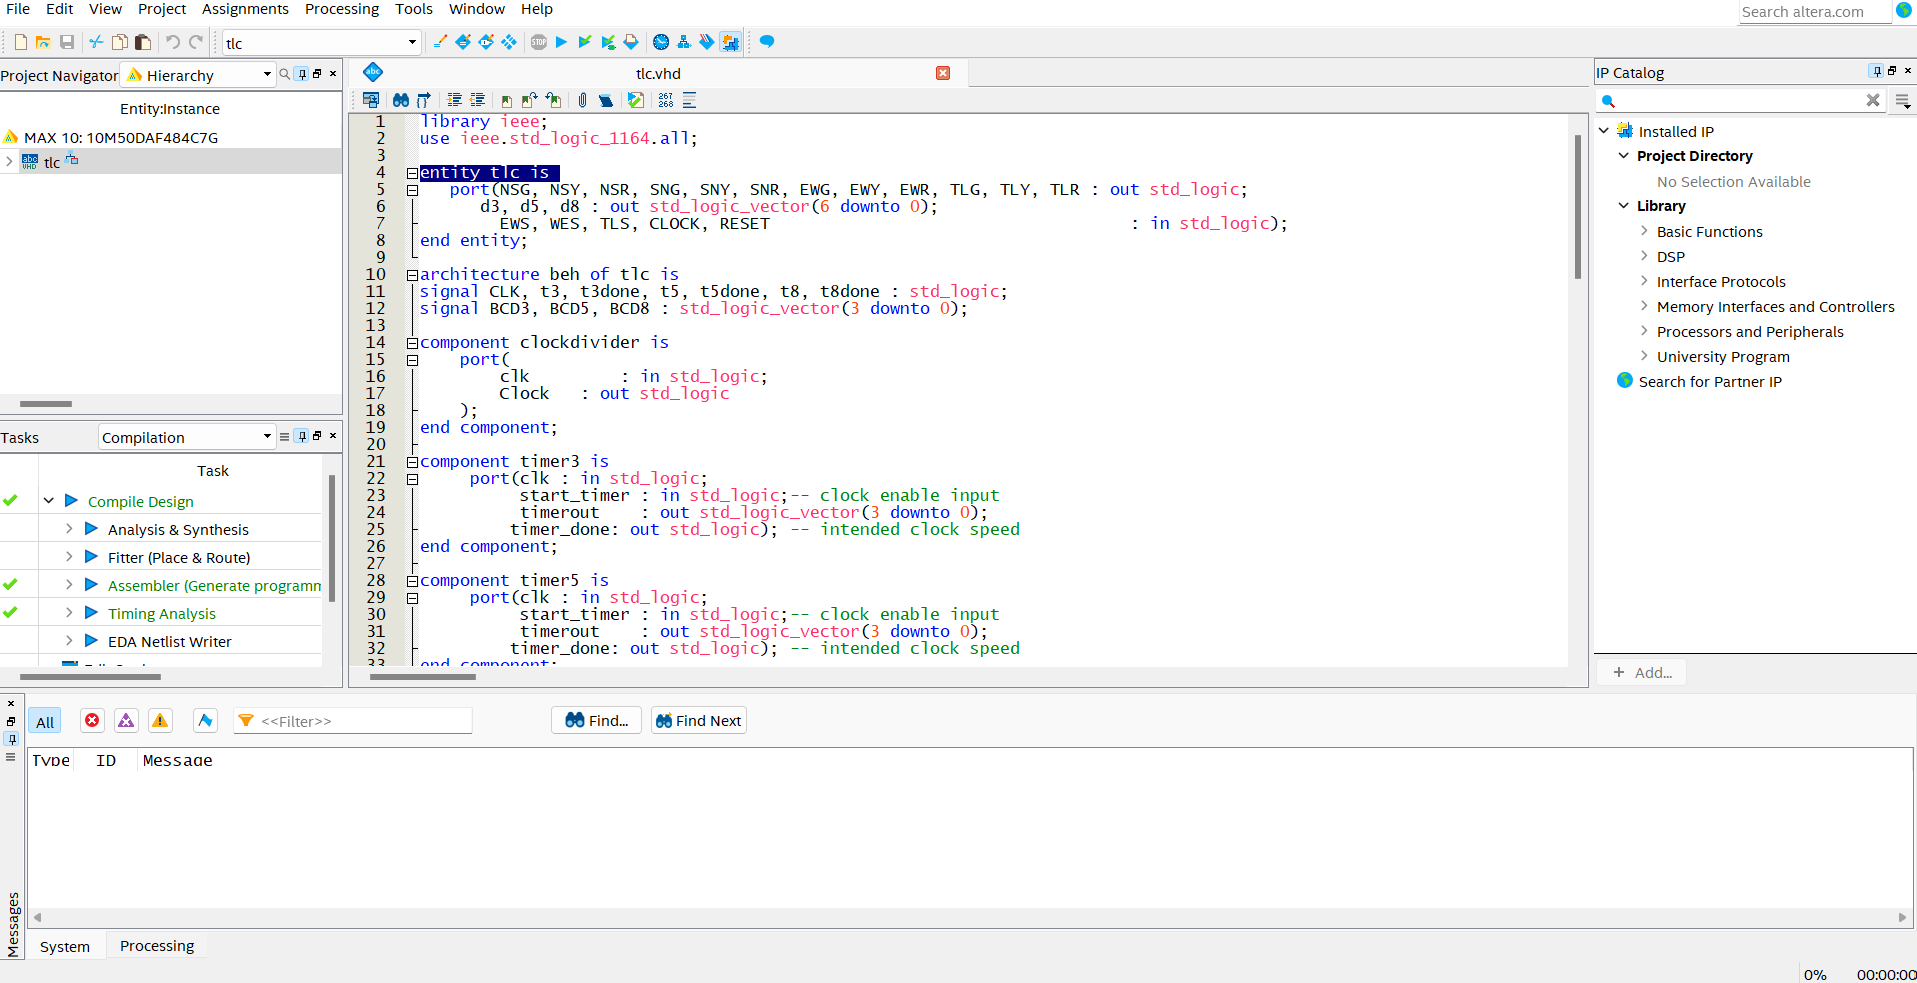Click the Chip Planner diamond icon

tap(509, 42)
